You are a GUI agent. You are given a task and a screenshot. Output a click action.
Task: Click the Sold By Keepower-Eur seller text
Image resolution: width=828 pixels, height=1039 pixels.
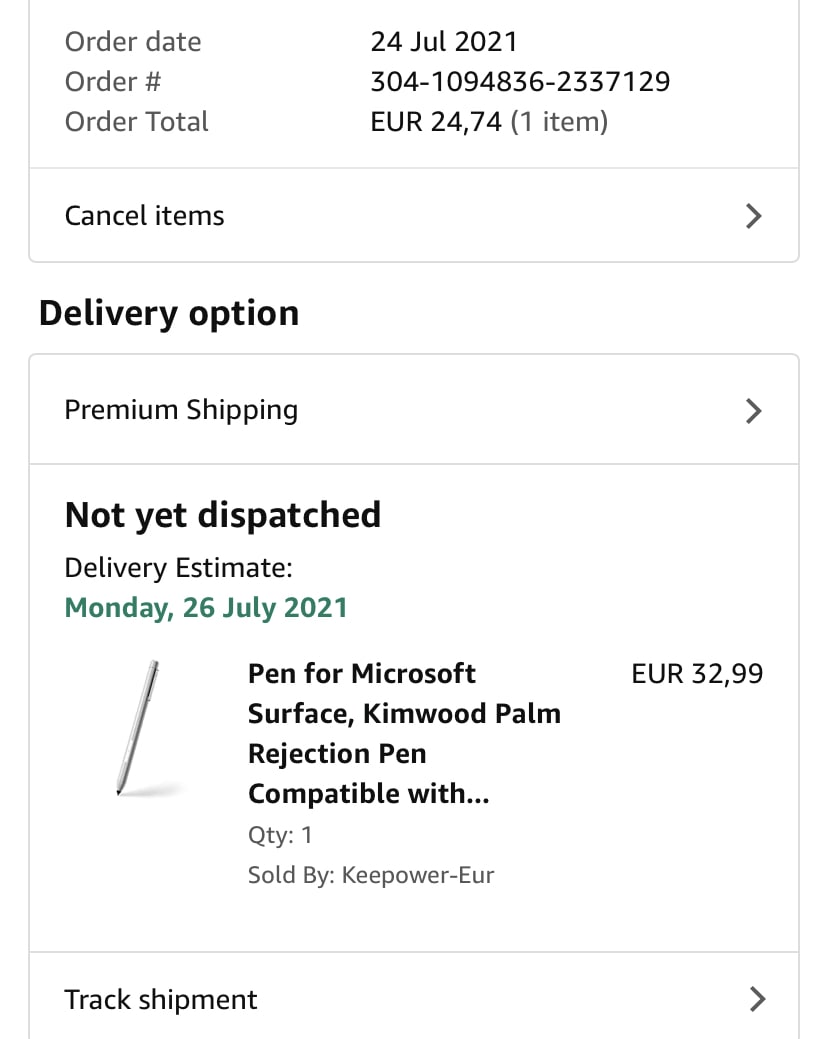pyautogui.click(x=371, y=875)
